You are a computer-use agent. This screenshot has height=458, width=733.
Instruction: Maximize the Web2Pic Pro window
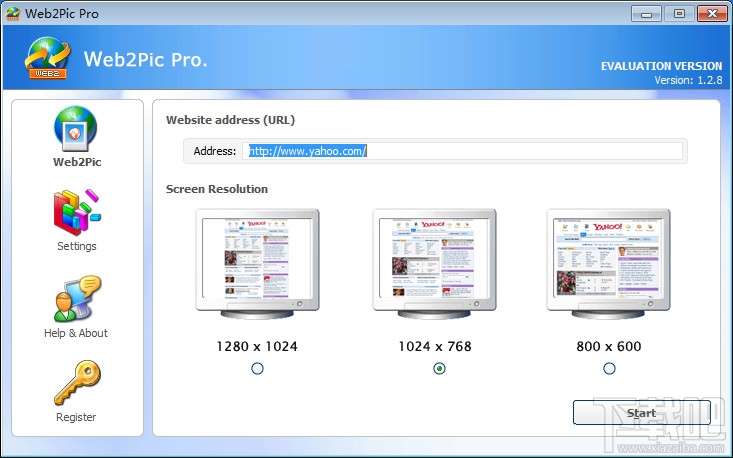pyautogui.click(x=679, y=14)
